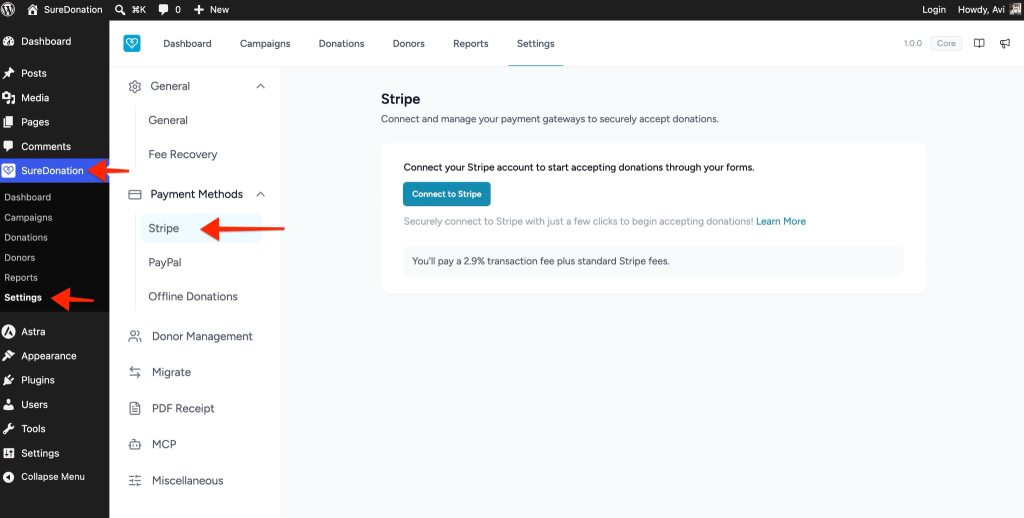This screenshot has width=1024, height=518.
Task: Open the Donors tab
Action: point(409,44)
